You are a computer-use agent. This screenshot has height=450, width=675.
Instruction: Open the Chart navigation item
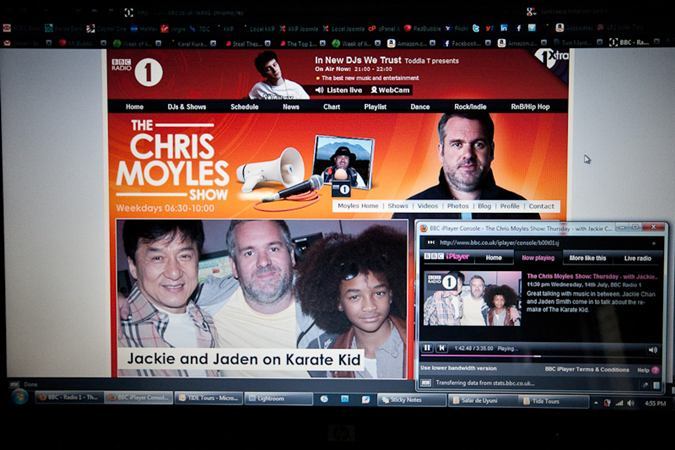(x=331, y=107)
